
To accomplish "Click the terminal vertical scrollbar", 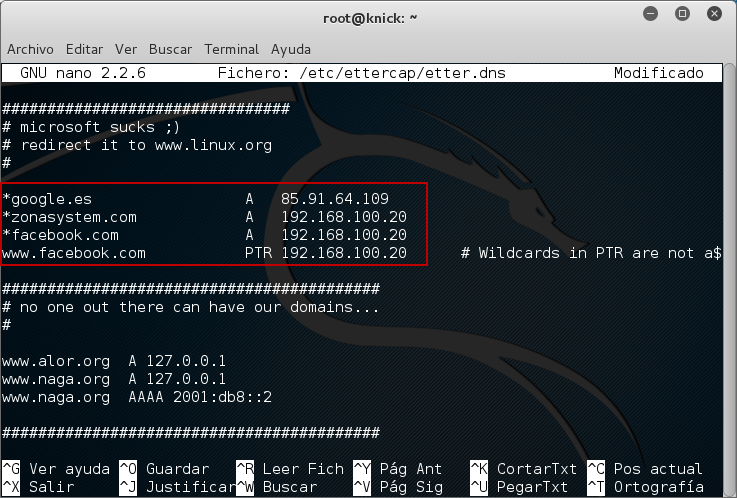I will coord(729,280).
